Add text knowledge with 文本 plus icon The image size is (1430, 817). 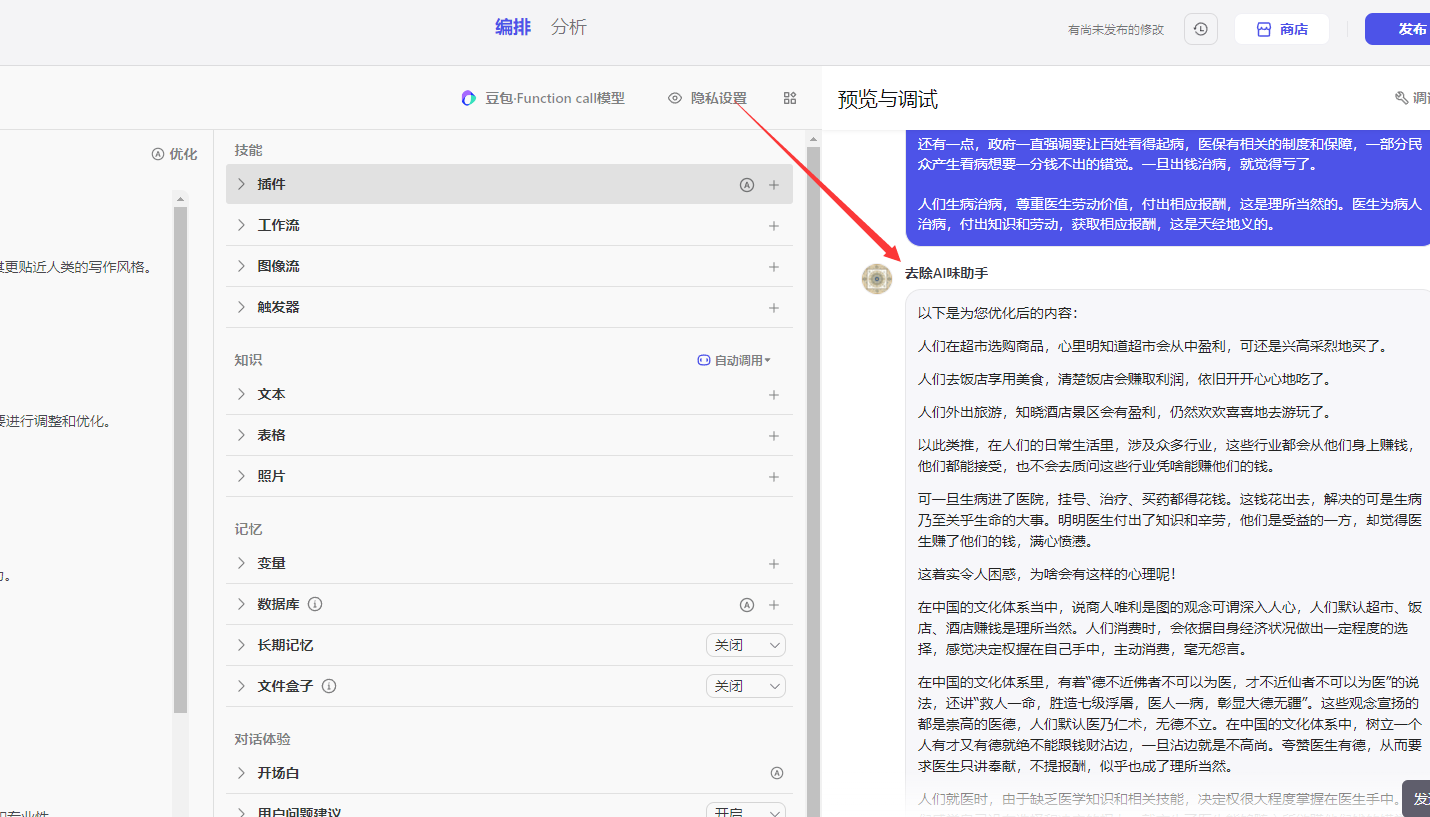[x=774, y=395]
